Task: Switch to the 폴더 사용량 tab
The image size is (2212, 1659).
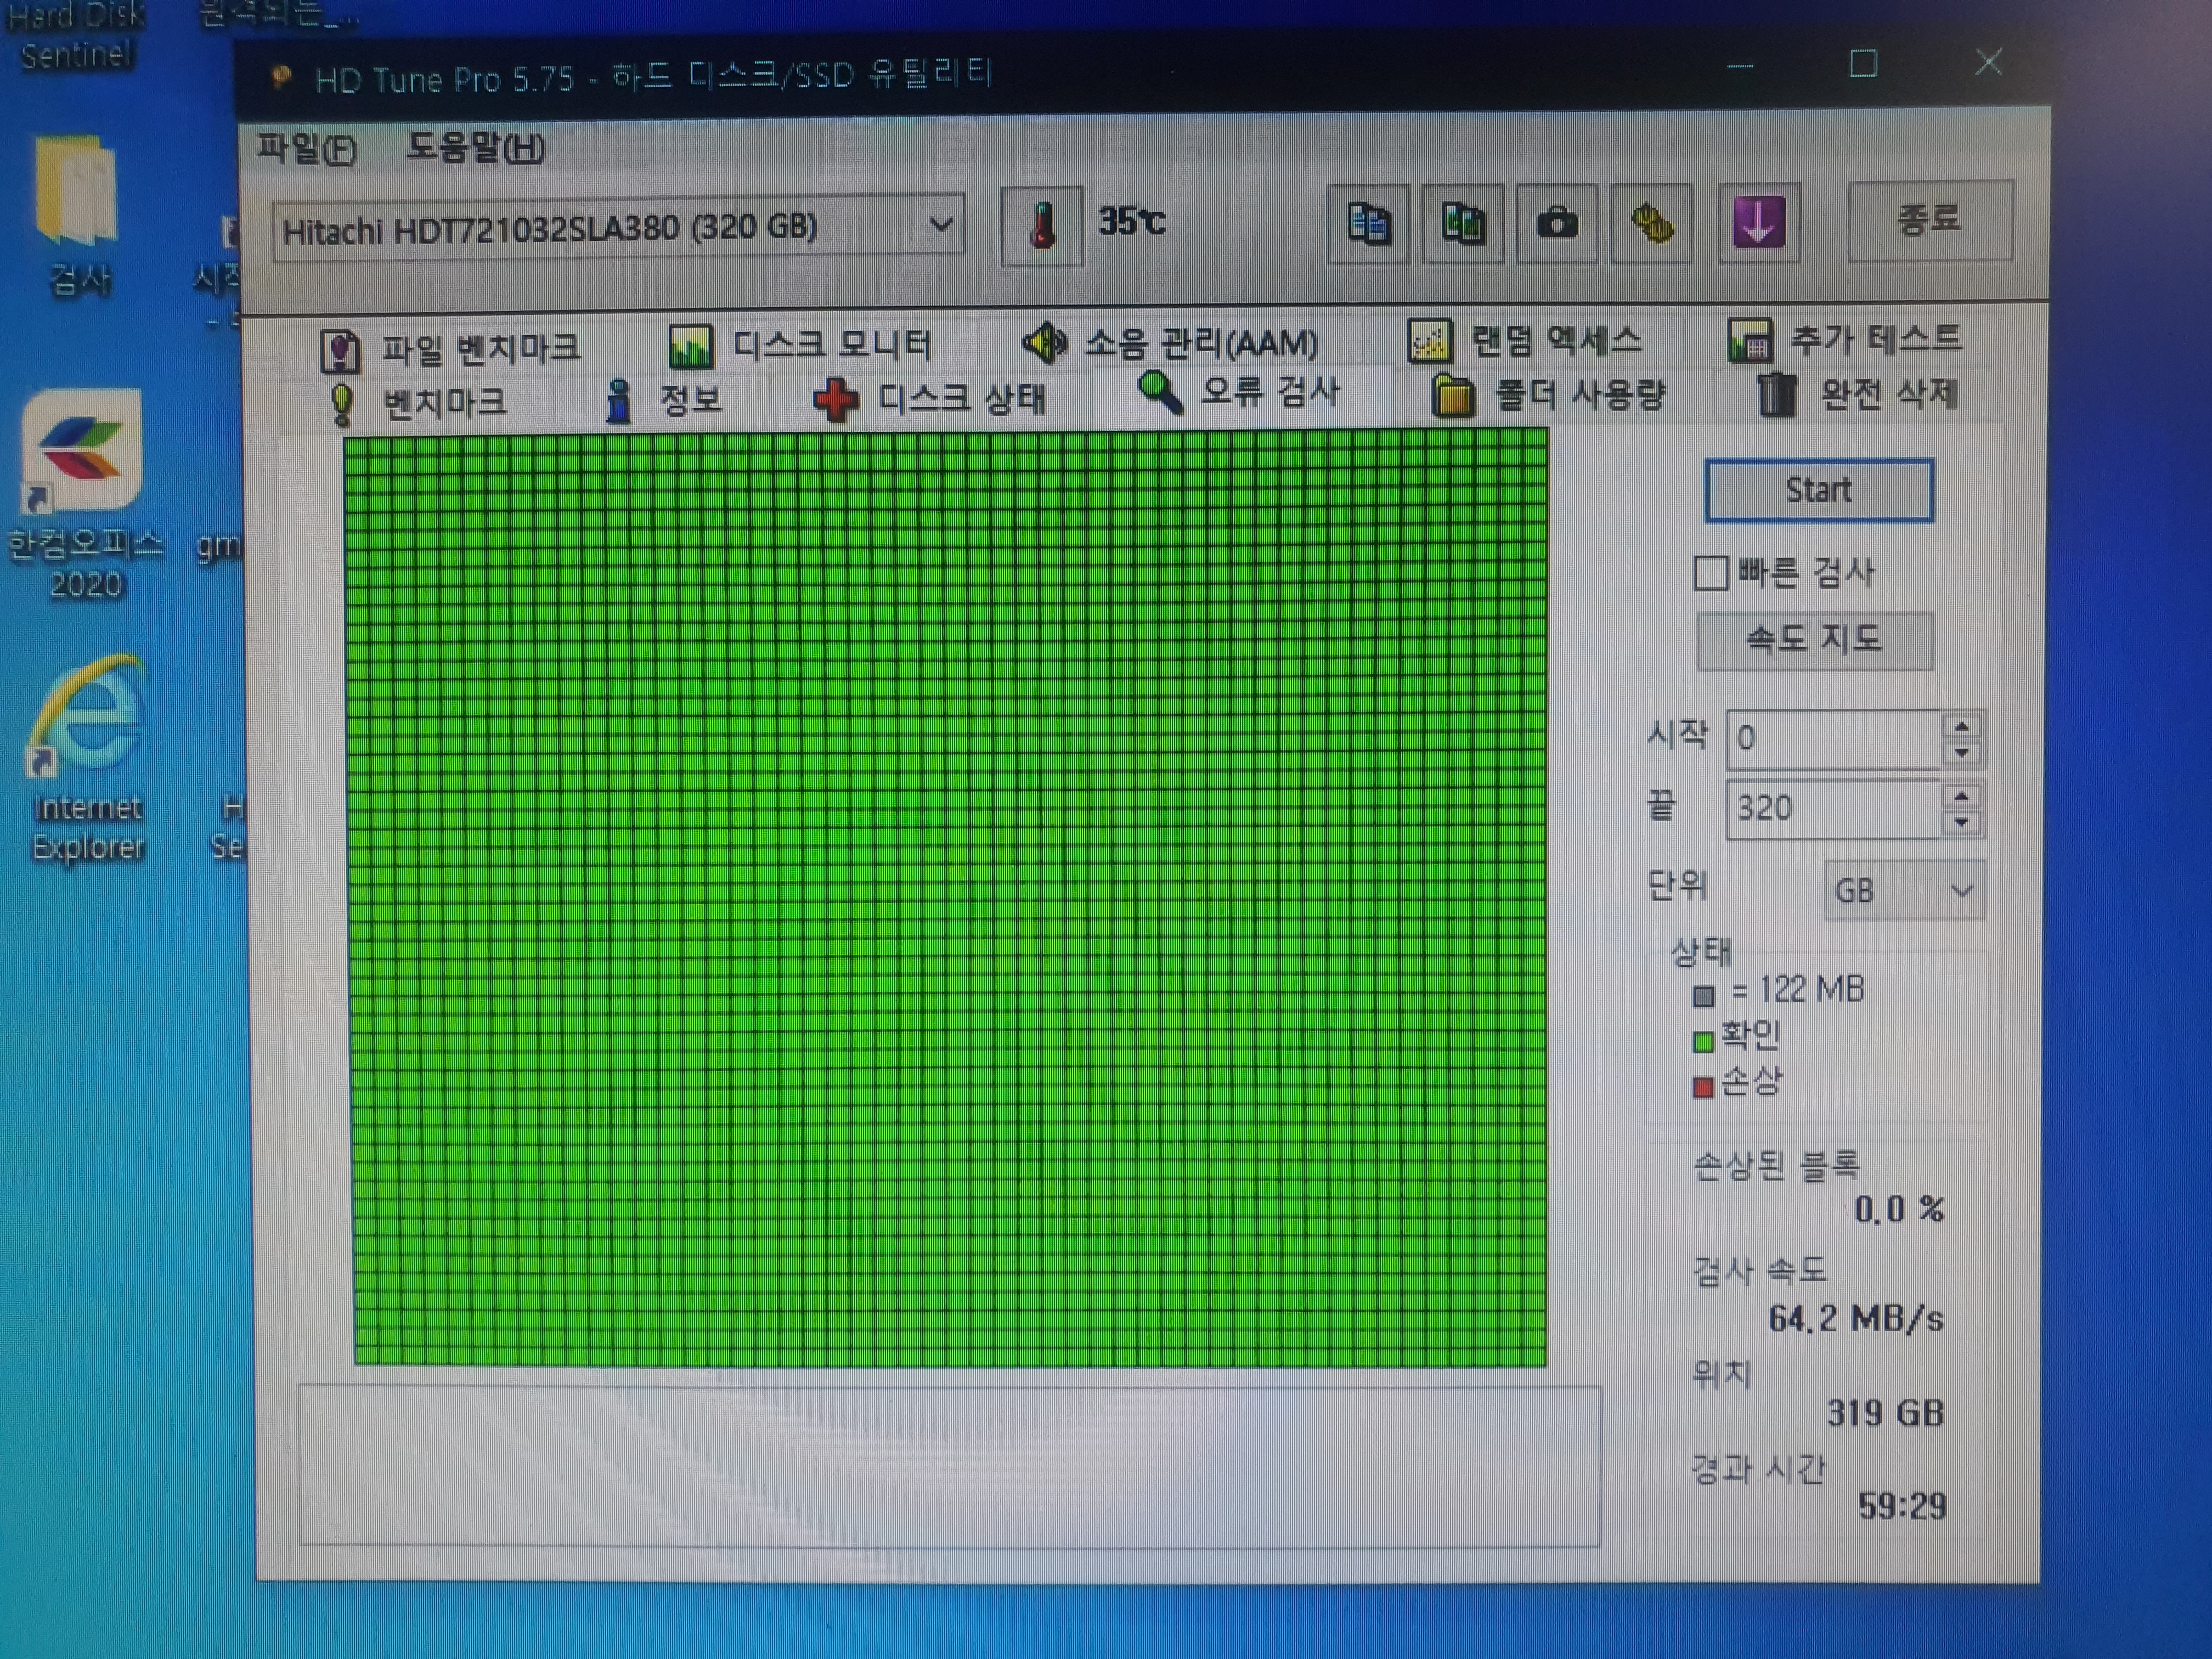Action: 1548,396
